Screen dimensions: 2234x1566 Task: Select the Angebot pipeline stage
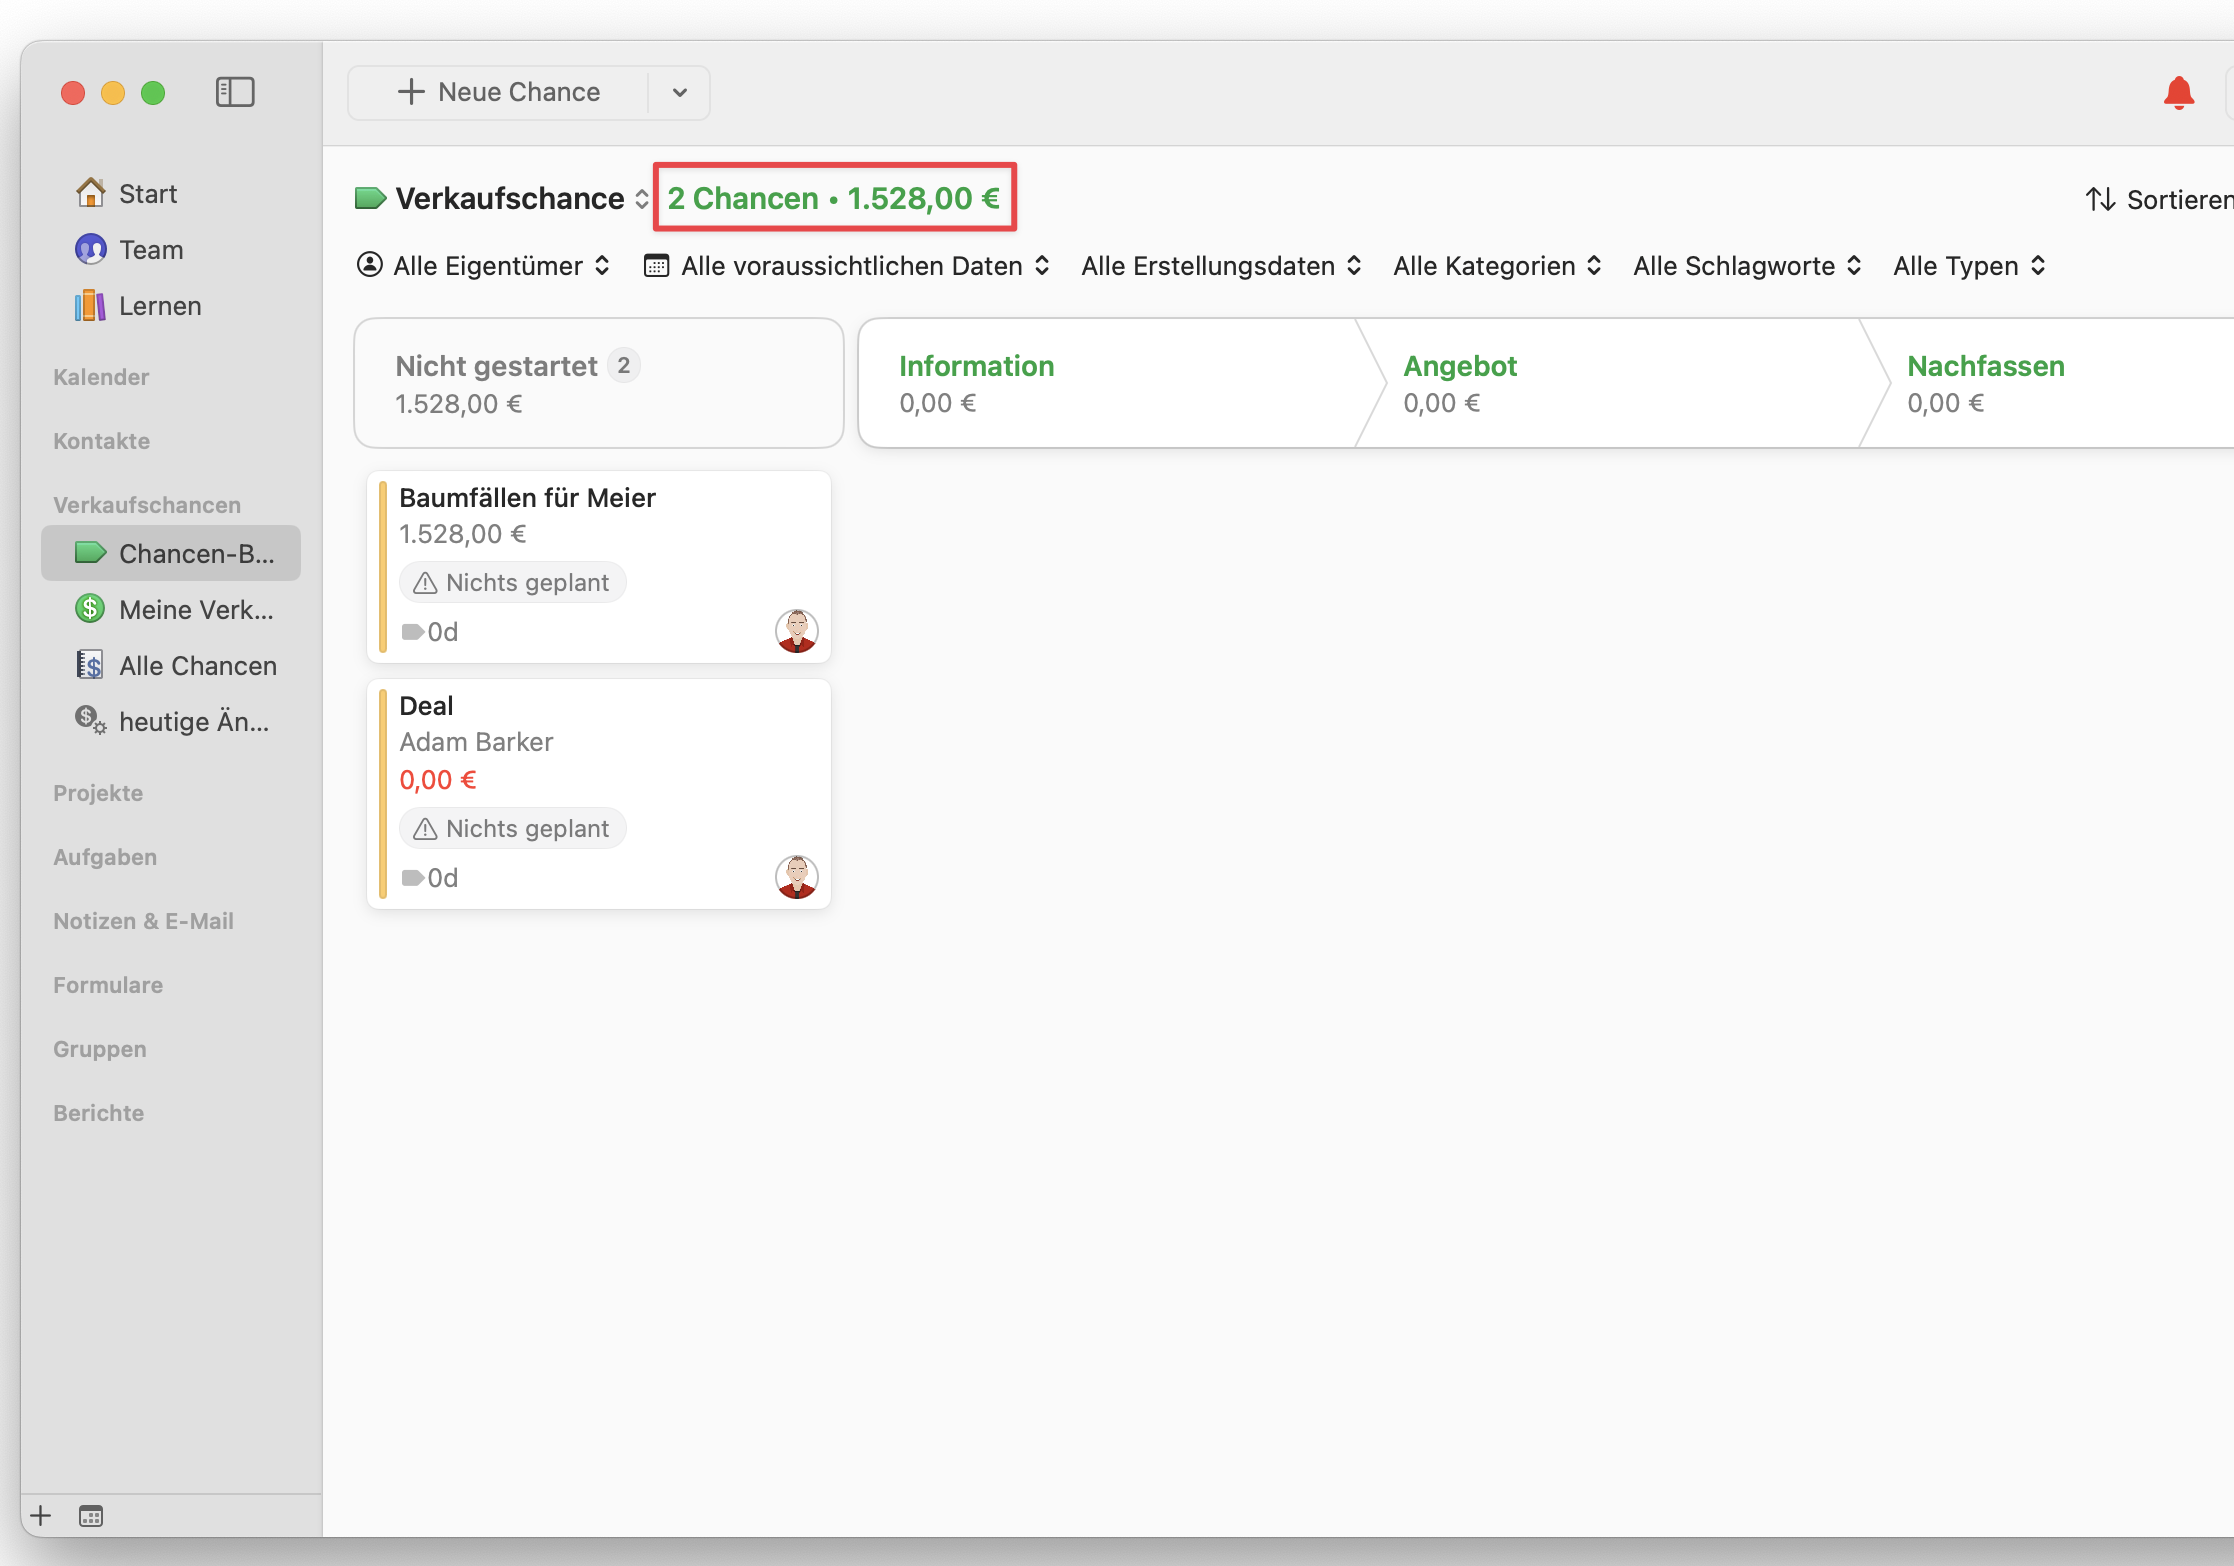[x=1459, y=366]
